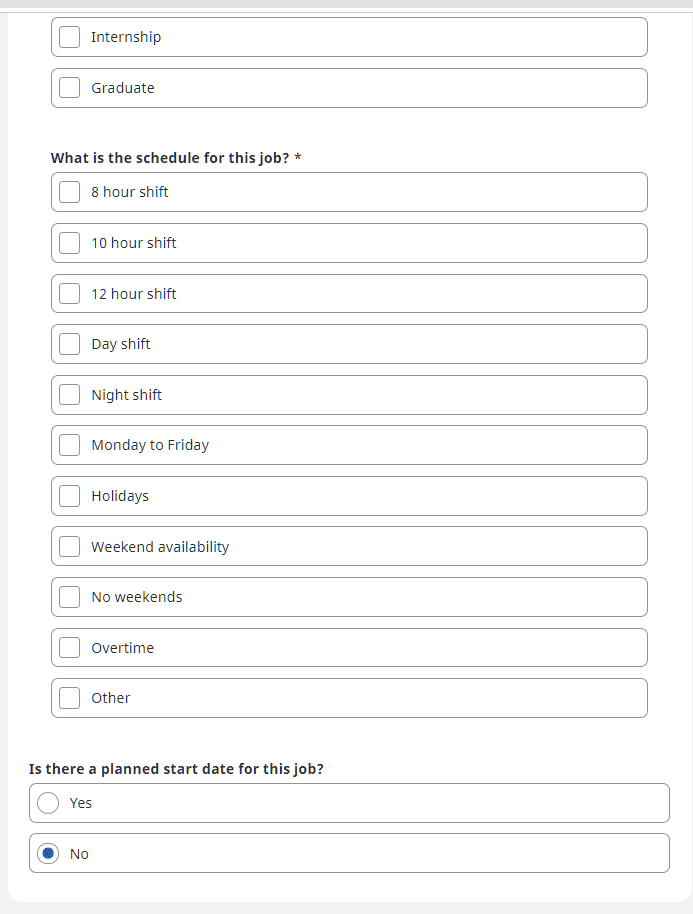
Task: Click the Night shift label text
Action: coord(127,395)
